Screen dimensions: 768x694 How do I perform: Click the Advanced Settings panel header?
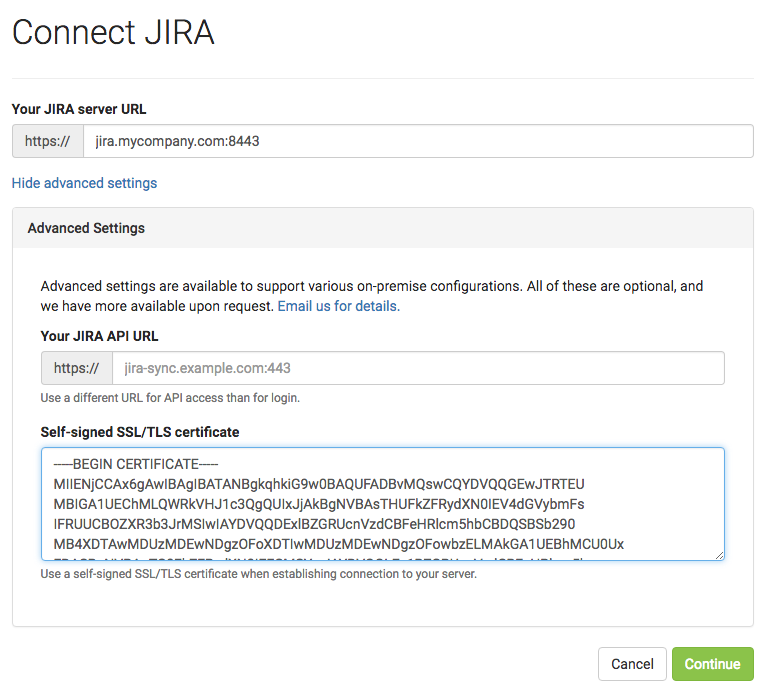[x=383, y=228]
